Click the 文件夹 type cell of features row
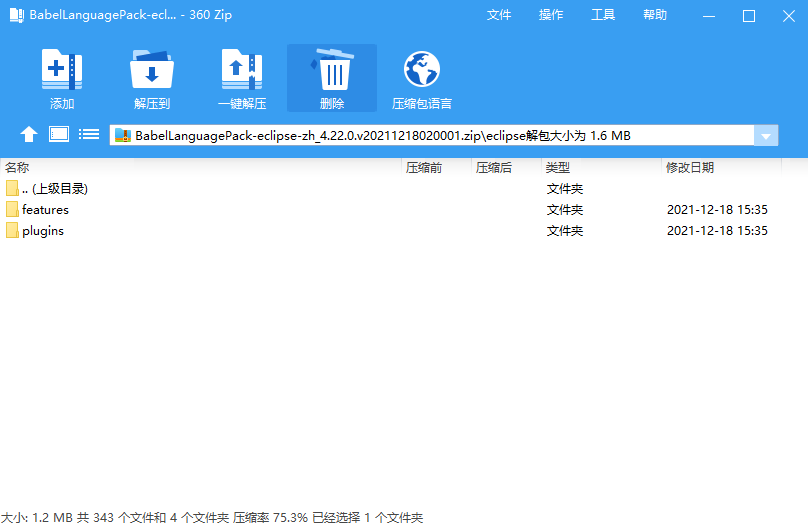Viewport: 808px width, 532px height. 565,210
